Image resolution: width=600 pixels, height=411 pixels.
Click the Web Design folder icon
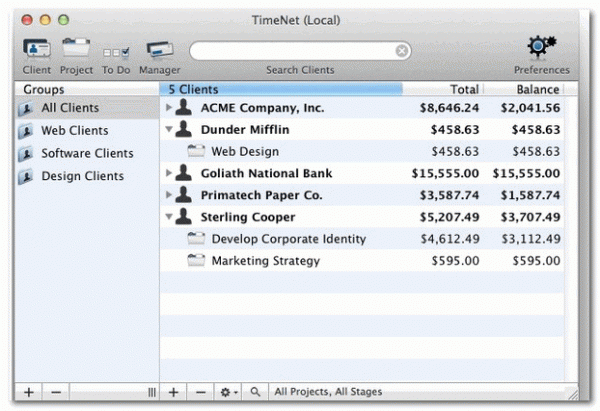point(196,151)
